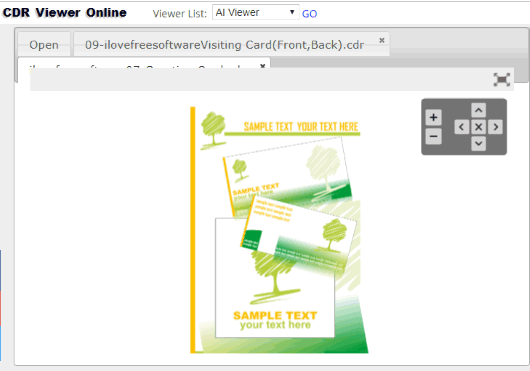Close the Visiting Card(Front,Back).cdr tab
Viewport: 530px width, 371px height.
[x=382, y=40]
